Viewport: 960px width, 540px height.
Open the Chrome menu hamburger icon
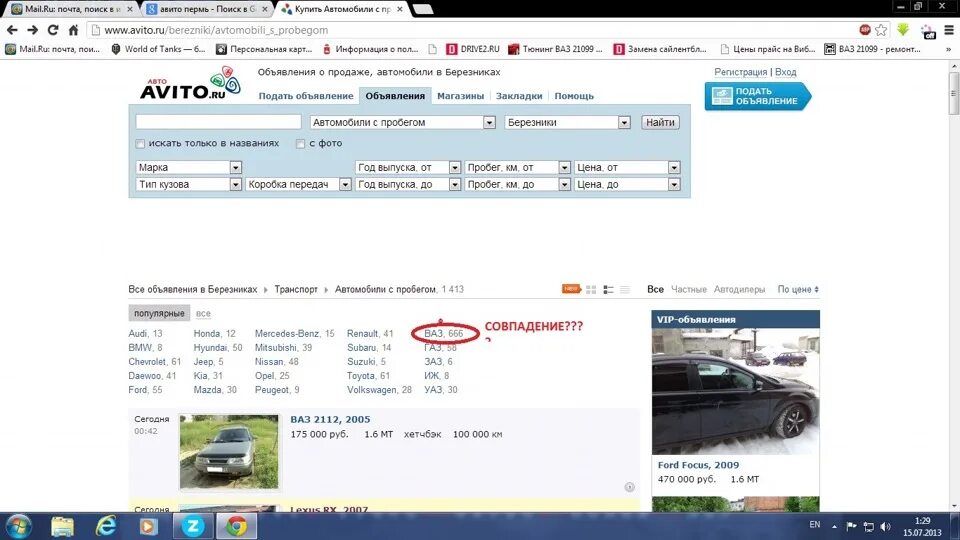coord(949,30)
